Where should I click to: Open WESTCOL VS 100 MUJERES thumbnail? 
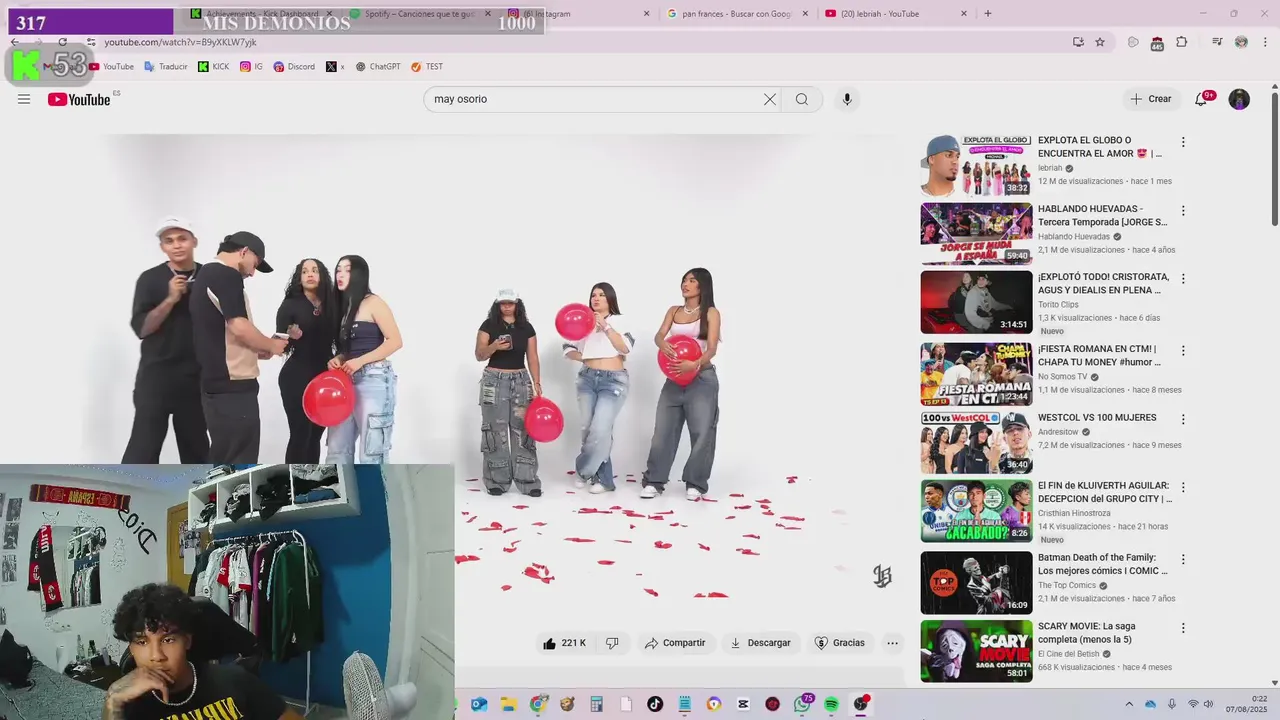[976, 442]
